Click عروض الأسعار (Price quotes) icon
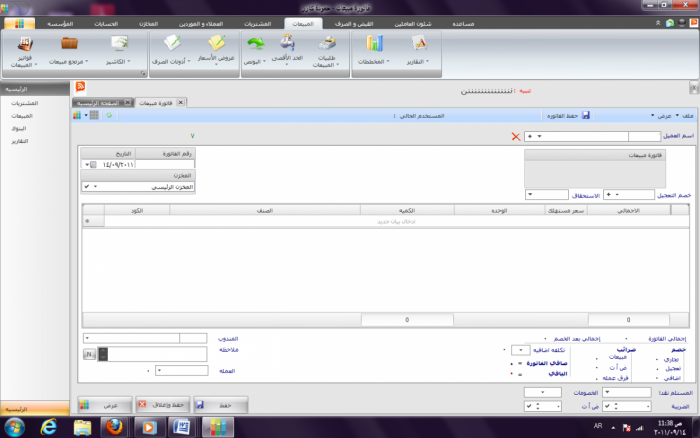This screenshot has width=700, height=438. click(x=215, y=47)
